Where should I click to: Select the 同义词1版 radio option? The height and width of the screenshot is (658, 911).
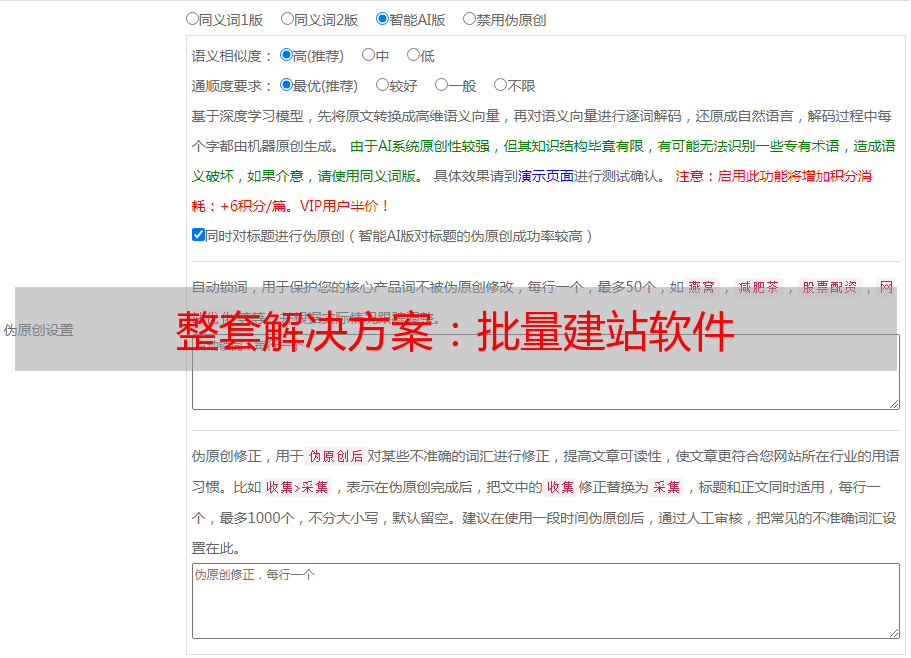(193, 19)
